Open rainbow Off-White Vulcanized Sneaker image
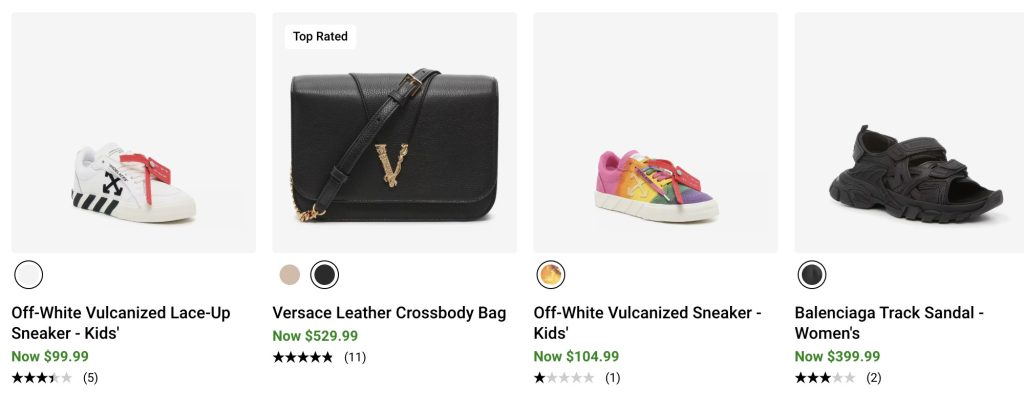 pos(655,132)
